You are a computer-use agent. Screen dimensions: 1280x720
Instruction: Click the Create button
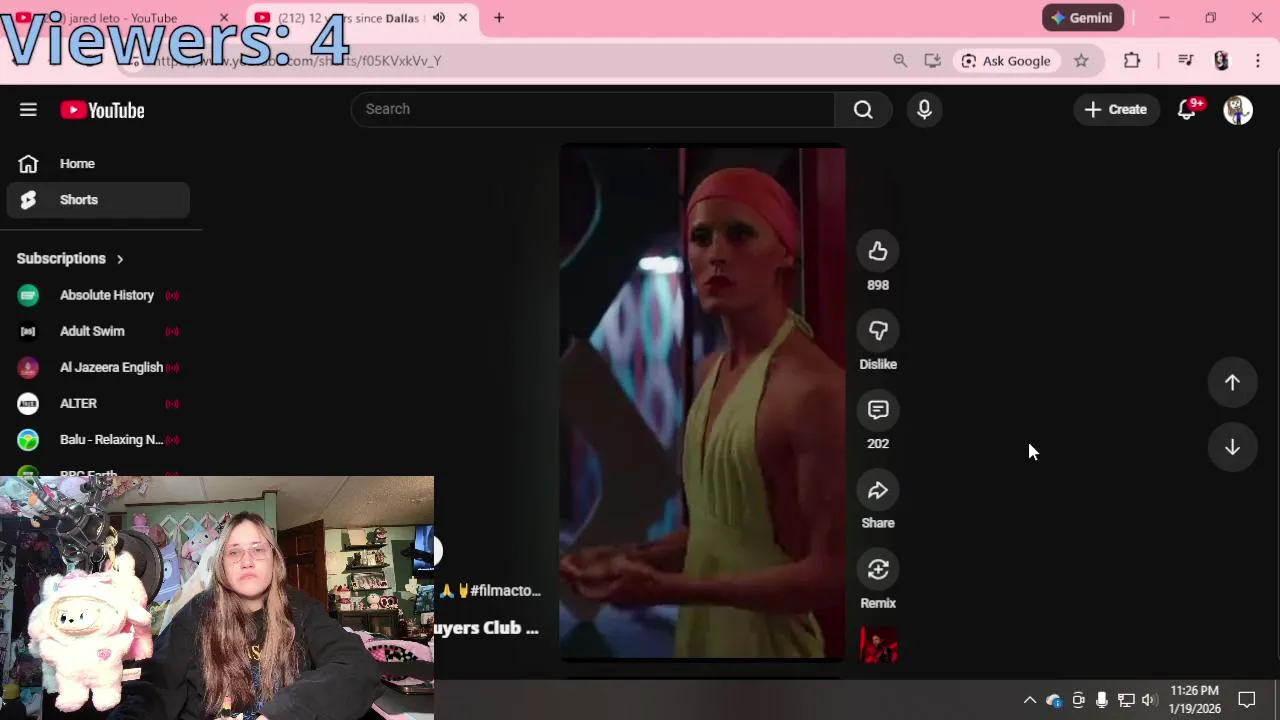click(x=1116, y=110)
